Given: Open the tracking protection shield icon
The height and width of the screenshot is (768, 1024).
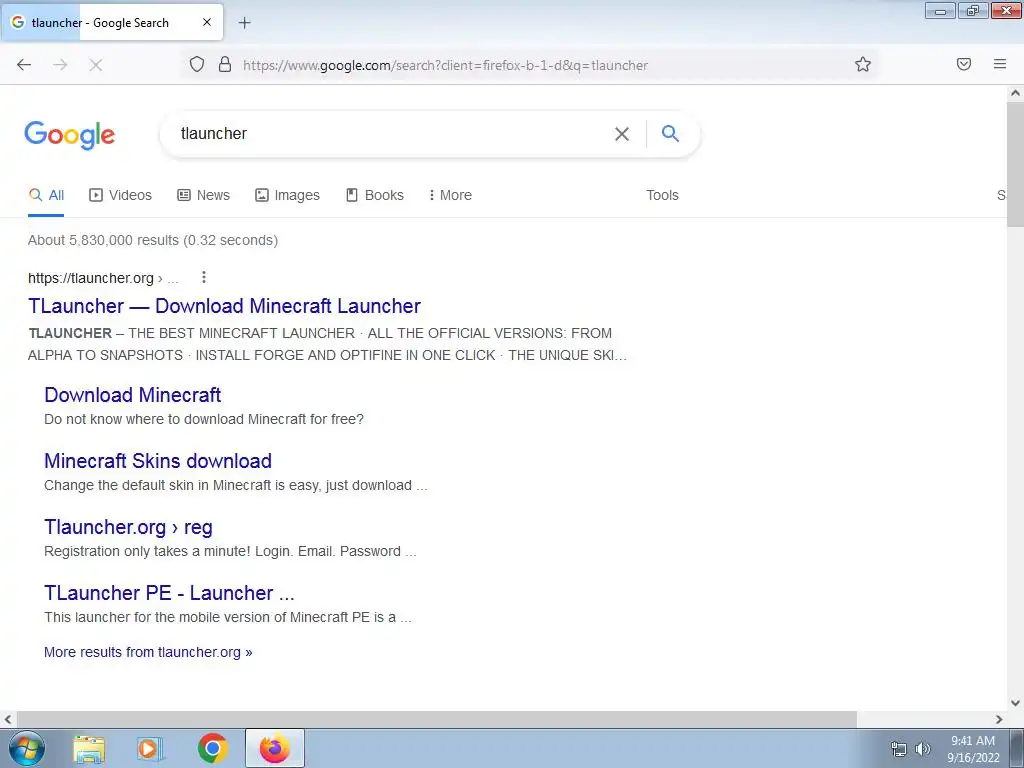Looking at the screenshot, I should point(197,64).
